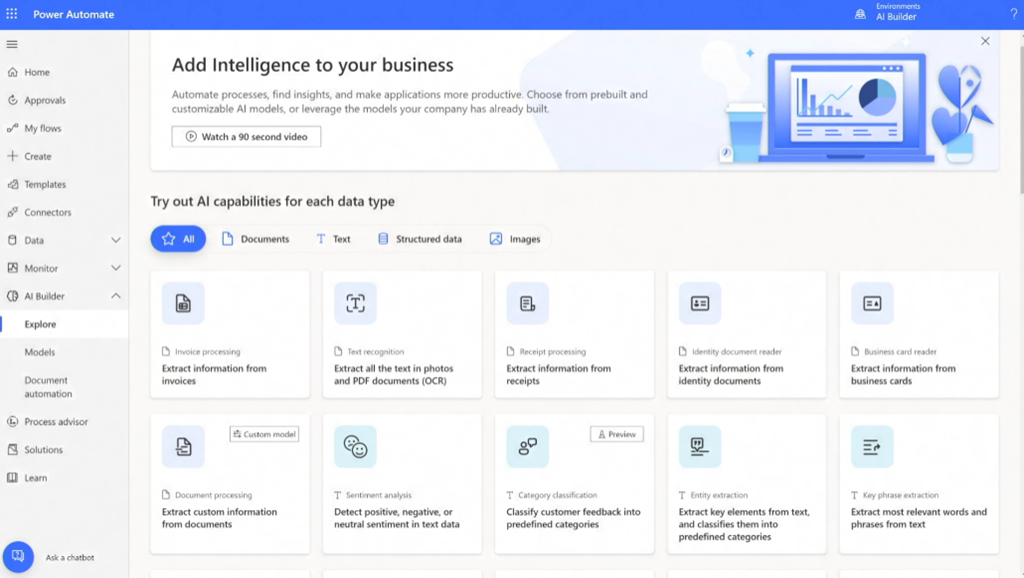The image size is (1024, 578).
Task: Open the identity document reader icon
Action: (x=700, y=304)
